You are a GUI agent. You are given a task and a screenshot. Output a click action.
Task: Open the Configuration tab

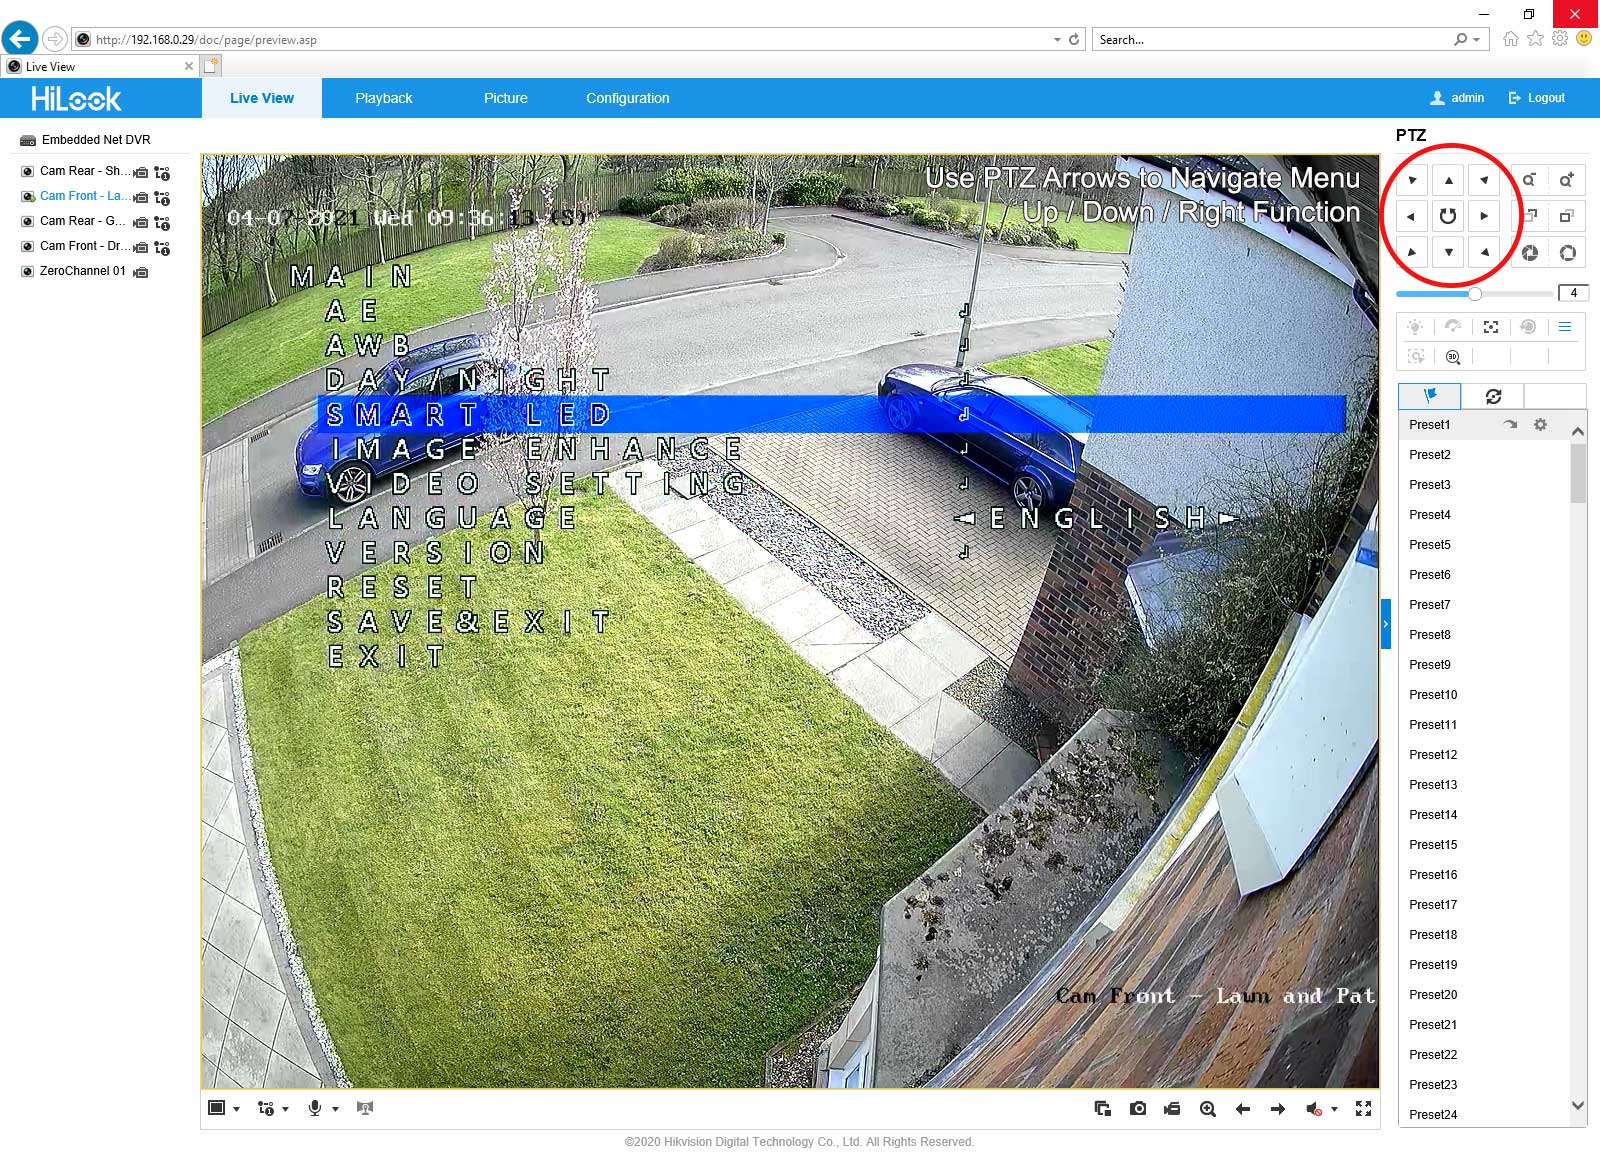click(627, 98)
